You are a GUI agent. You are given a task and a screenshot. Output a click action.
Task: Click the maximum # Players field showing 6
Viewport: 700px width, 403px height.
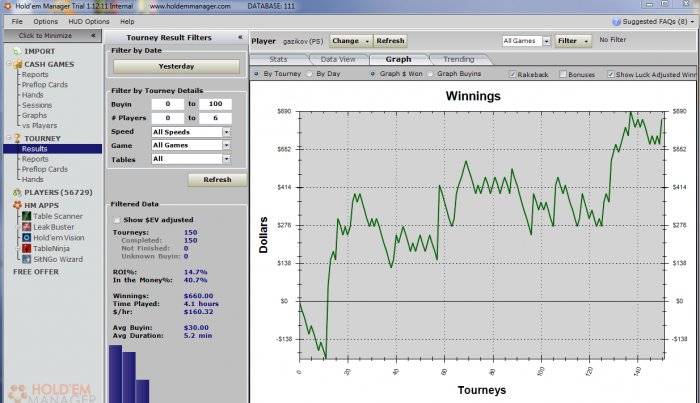coord(215,118)
